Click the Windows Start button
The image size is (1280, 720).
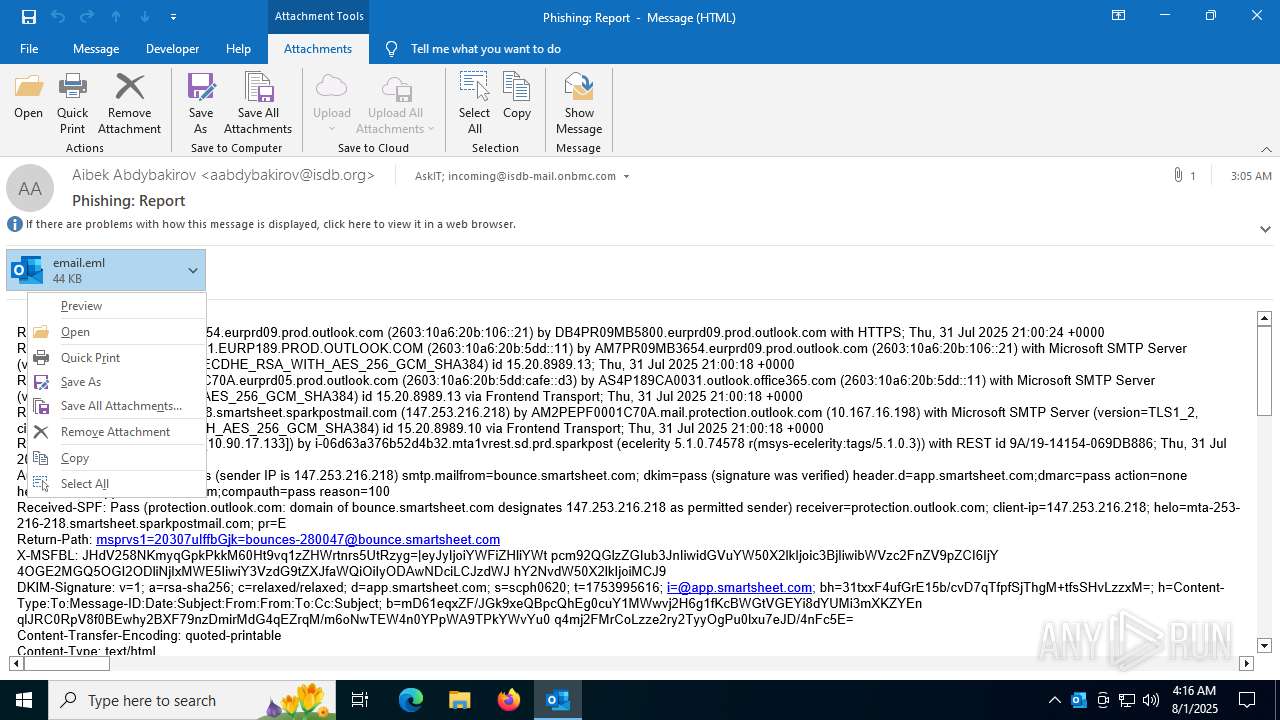(24, 700)
